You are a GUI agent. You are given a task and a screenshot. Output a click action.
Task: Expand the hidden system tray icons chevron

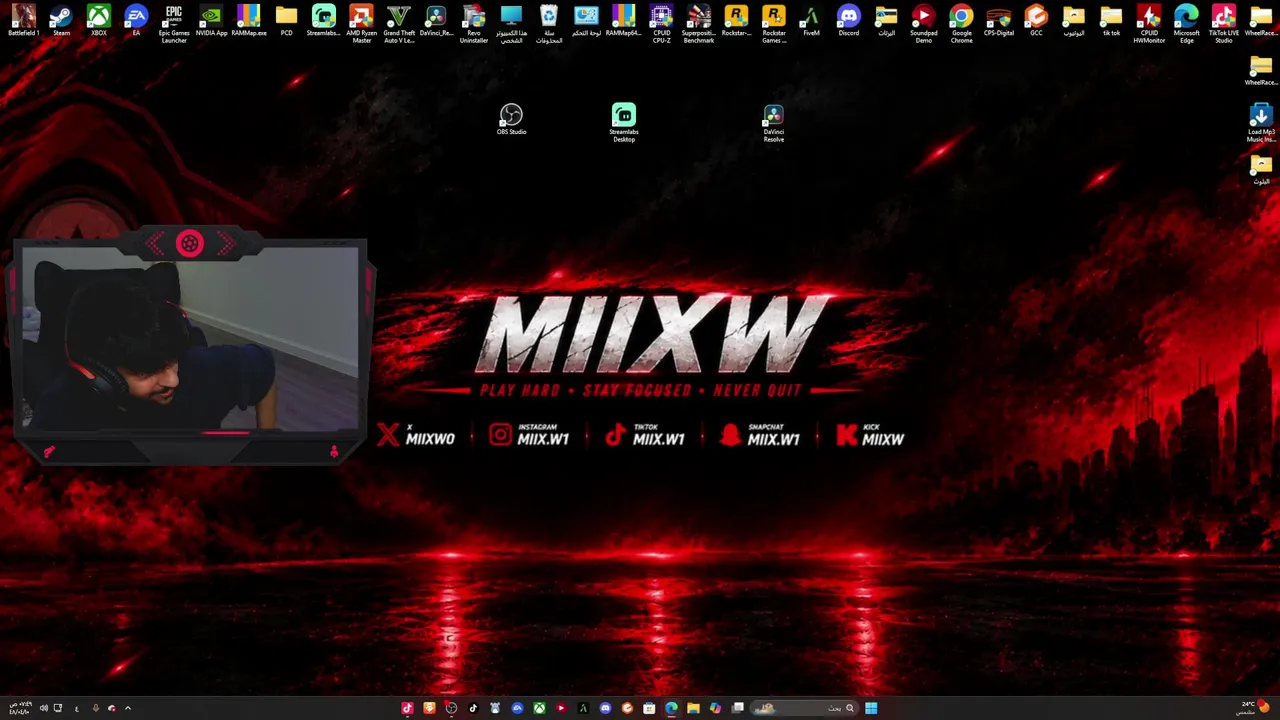(x=128, y=708)
